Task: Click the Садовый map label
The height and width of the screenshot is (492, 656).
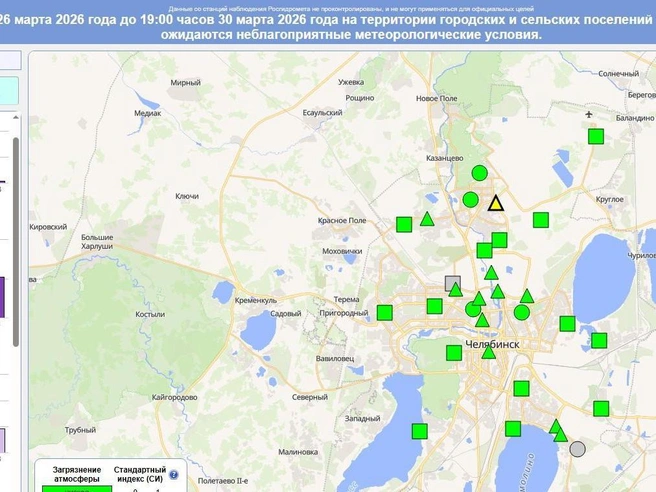Action: [285, 313]
